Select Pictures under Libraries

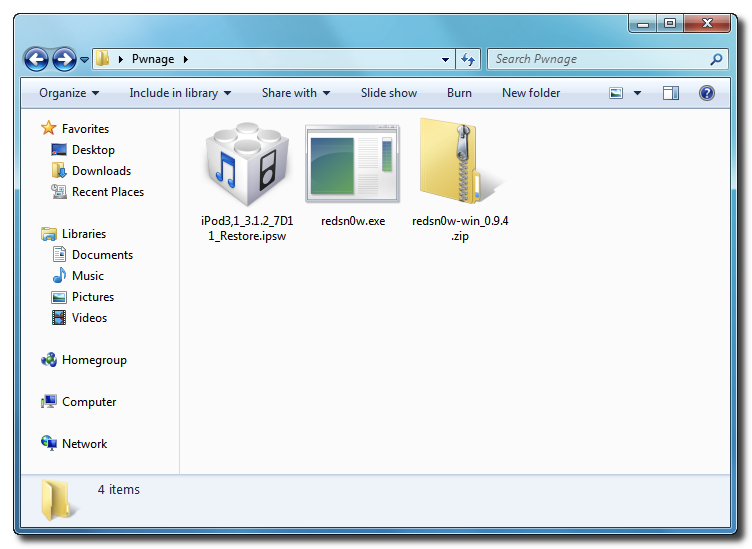[92, 297]
